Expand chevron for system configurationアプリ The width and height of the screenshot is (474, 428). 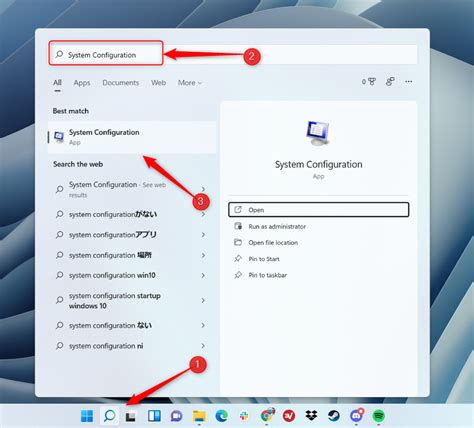pos(203,235)
